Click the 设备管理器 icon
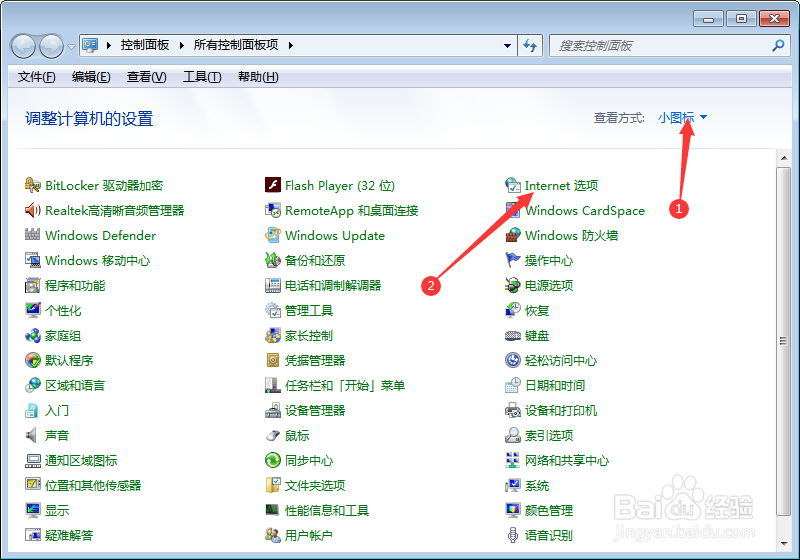Screen dimensions: 800x560 click(x=273, y=410)
